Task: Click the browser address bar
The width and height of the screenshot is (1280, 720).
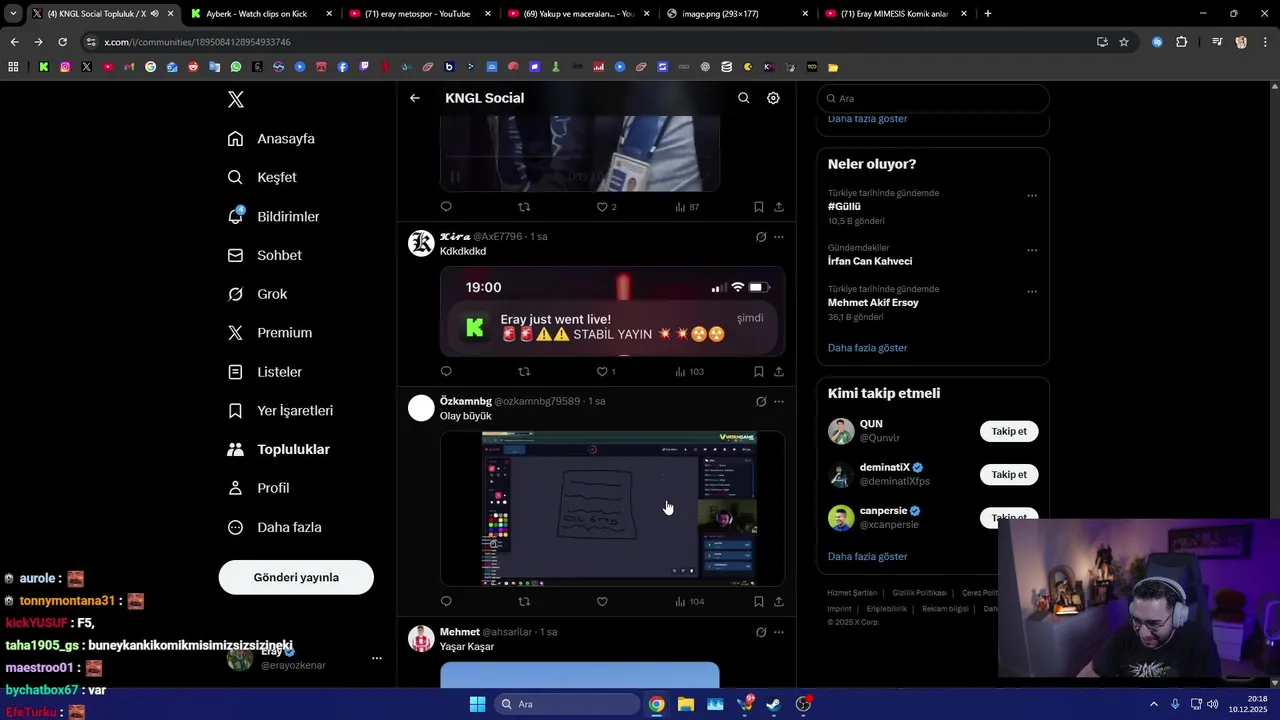Action: (590, 42)
